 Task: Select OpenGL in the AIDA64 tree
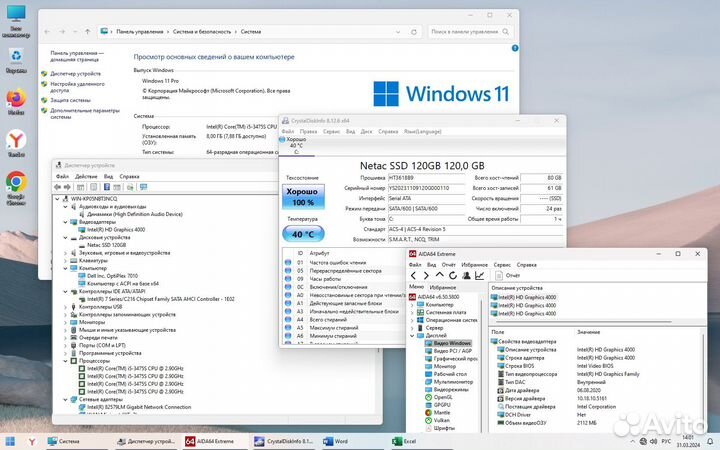point(443,397)
